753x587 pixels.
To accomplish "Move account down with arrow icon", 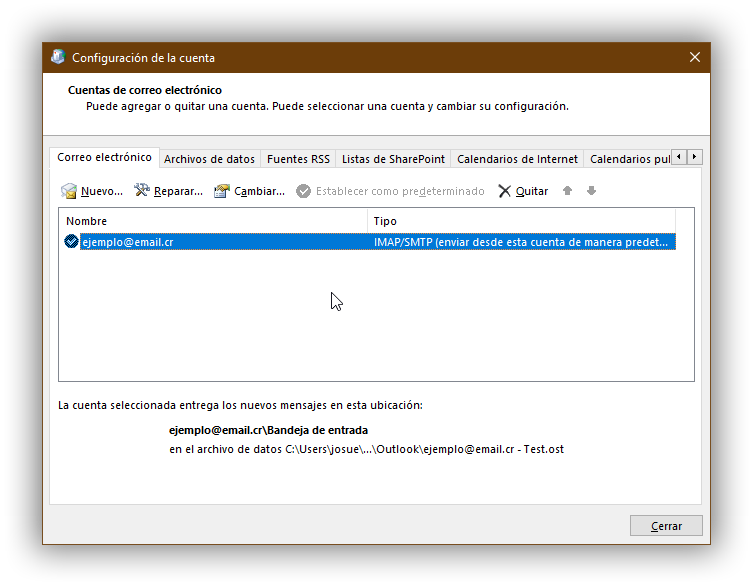I will point(591,191).
